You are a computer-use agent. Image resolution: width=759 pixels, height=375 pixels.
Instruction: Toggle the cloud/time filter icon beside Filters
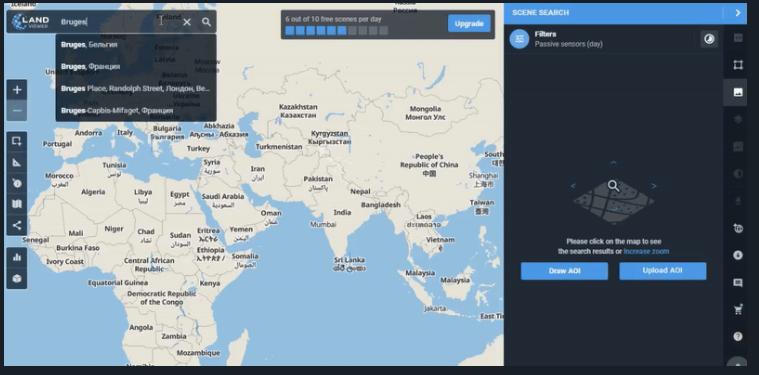709,39
